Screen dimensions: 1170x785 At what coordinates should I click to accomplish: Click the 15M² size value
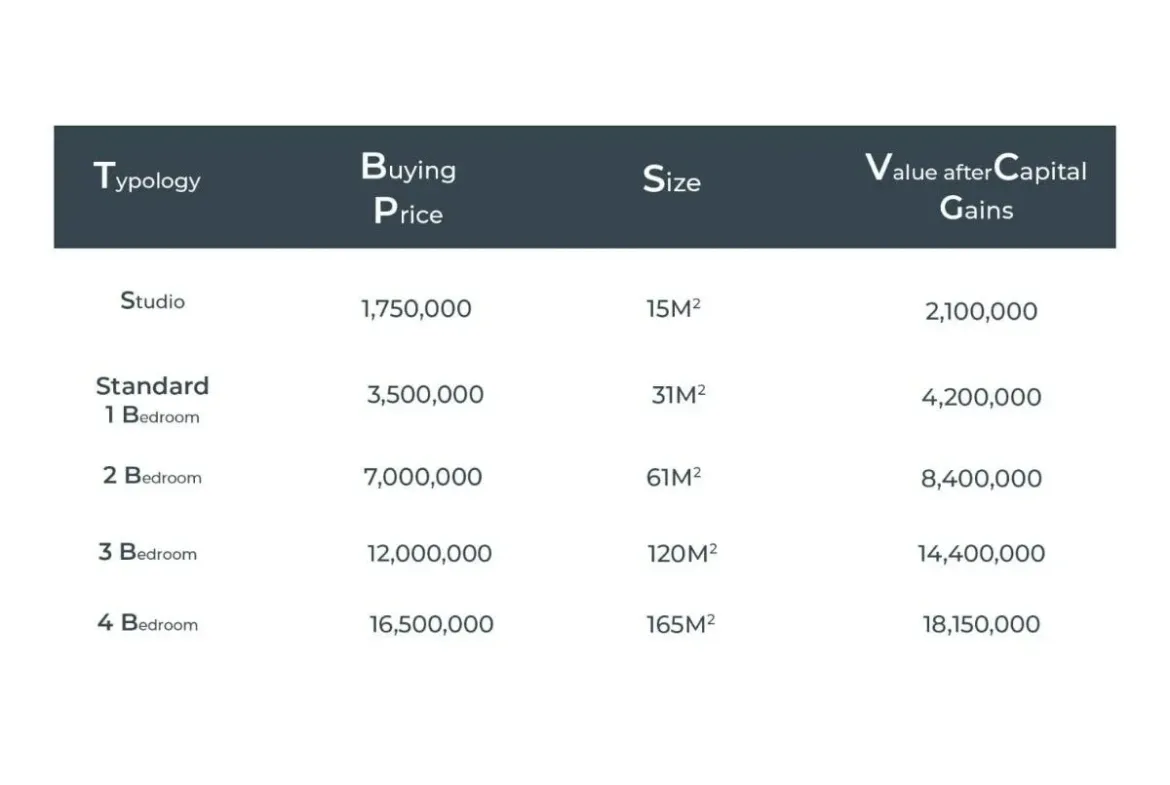point(673,308)
